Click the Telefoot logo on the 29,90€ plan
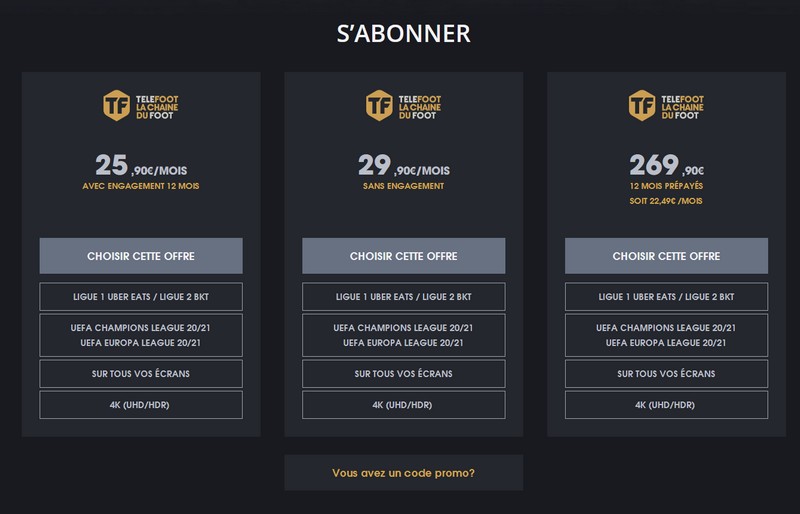The image size is (800, 514). pos(403,105)
